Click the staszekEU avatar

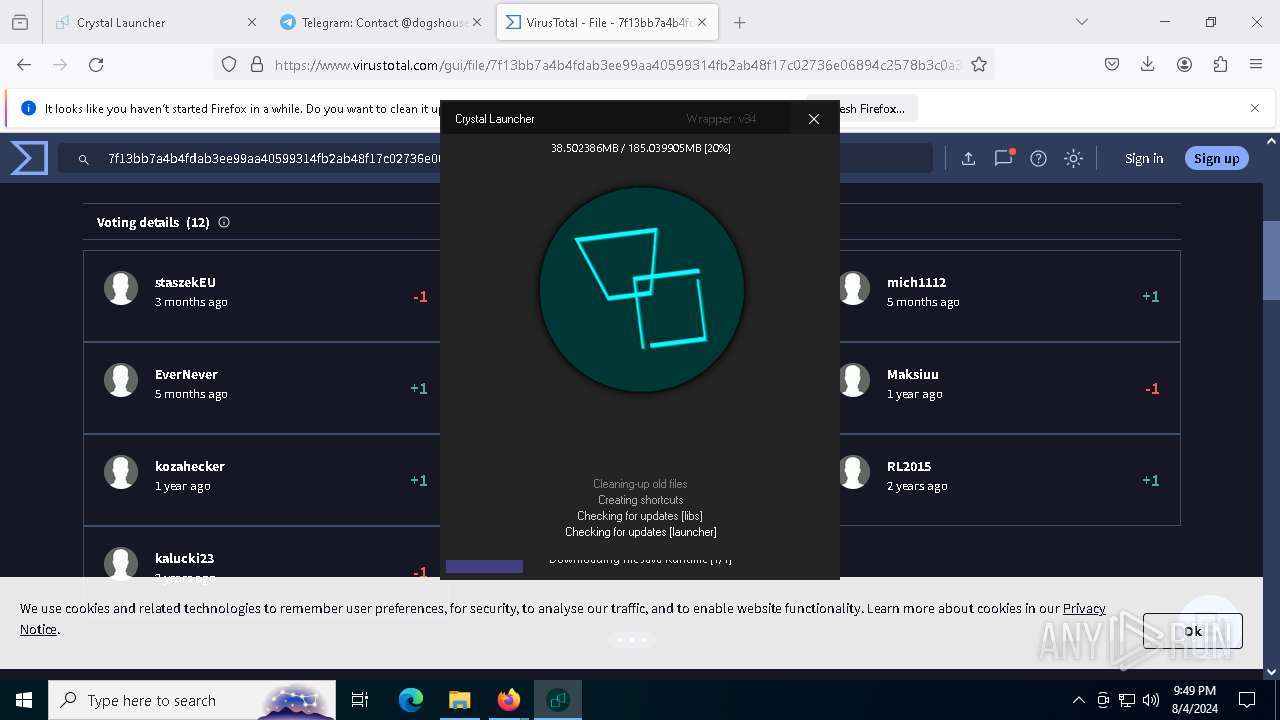point(121,288)
